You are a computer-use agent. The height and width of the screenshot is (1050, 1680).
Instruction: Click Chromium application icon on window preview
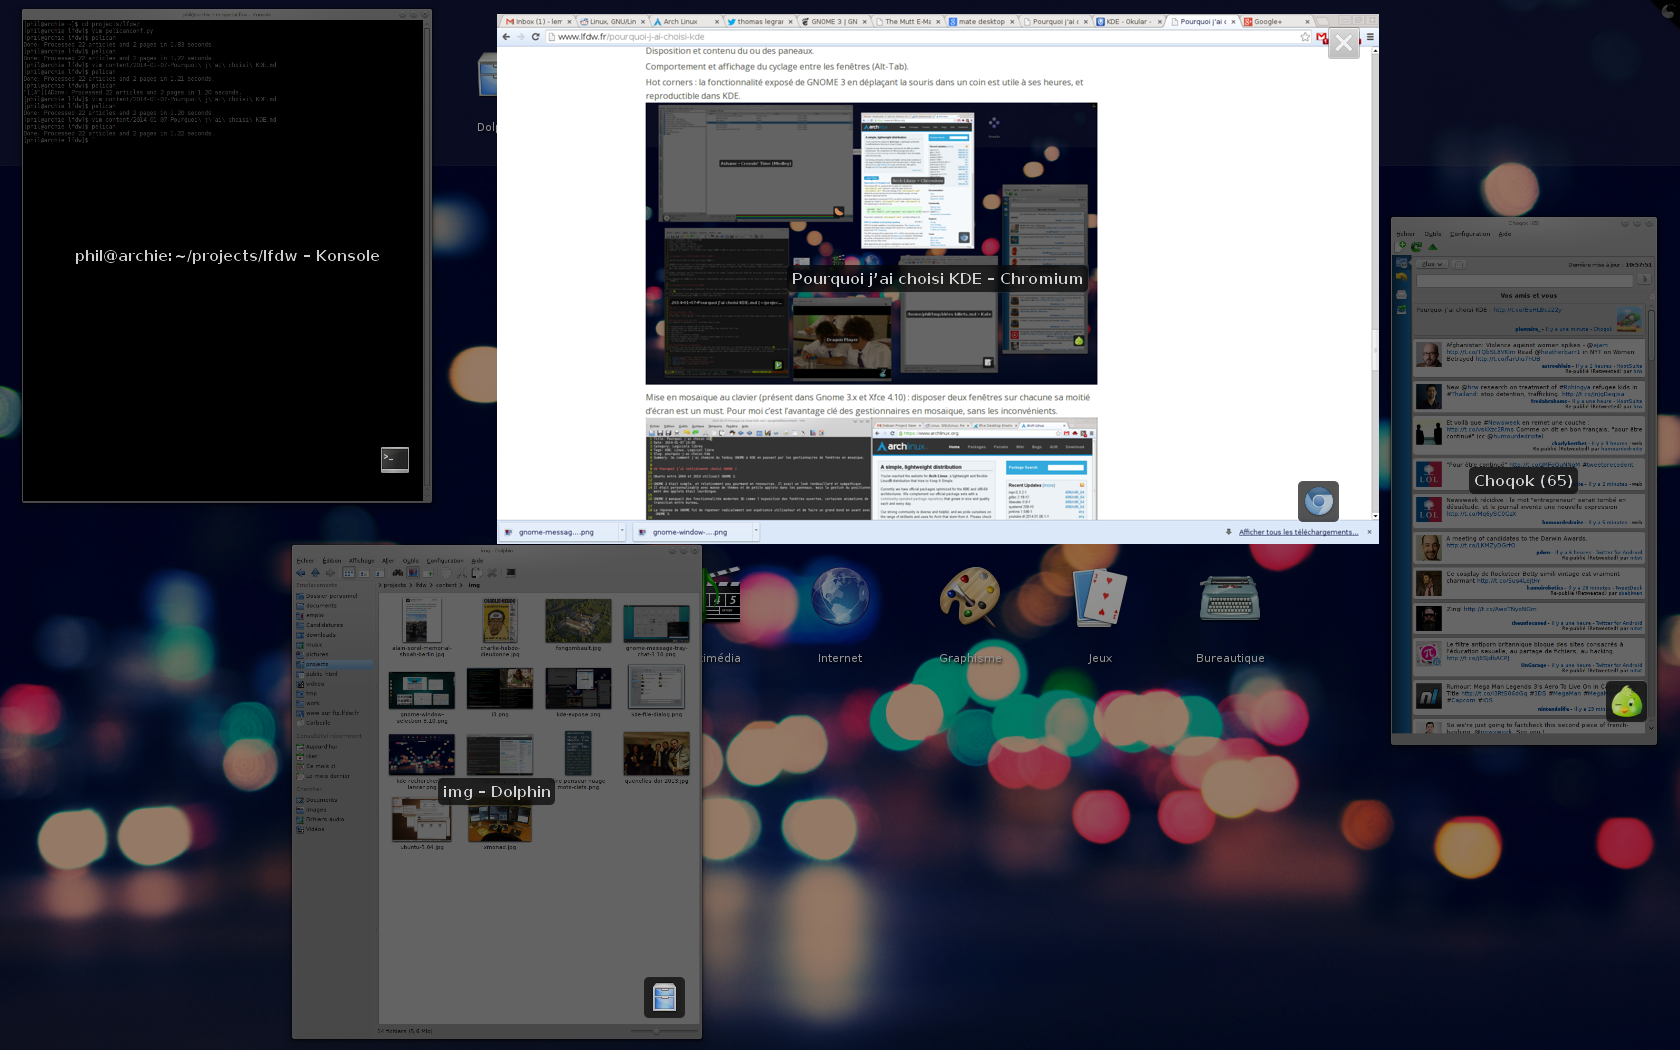[x=1318, y=501]
